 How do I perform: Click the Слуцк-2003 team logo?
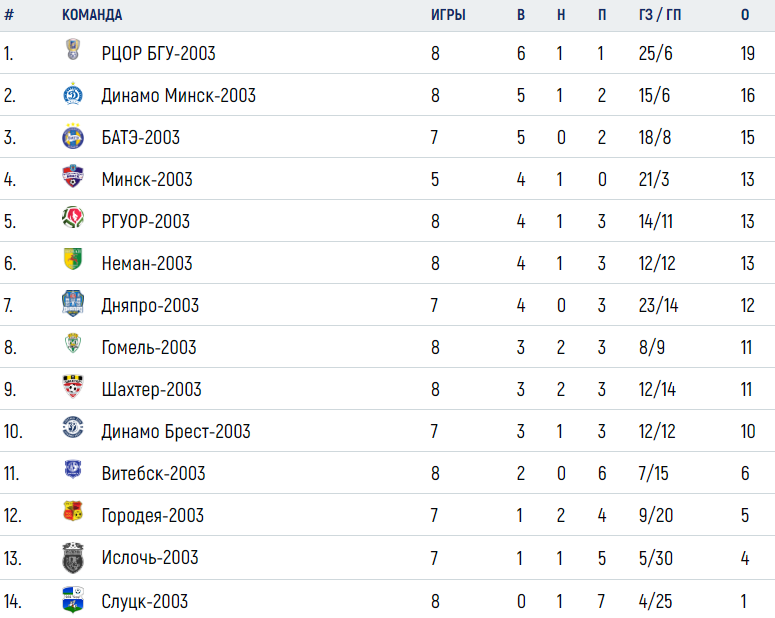[73, 599]
